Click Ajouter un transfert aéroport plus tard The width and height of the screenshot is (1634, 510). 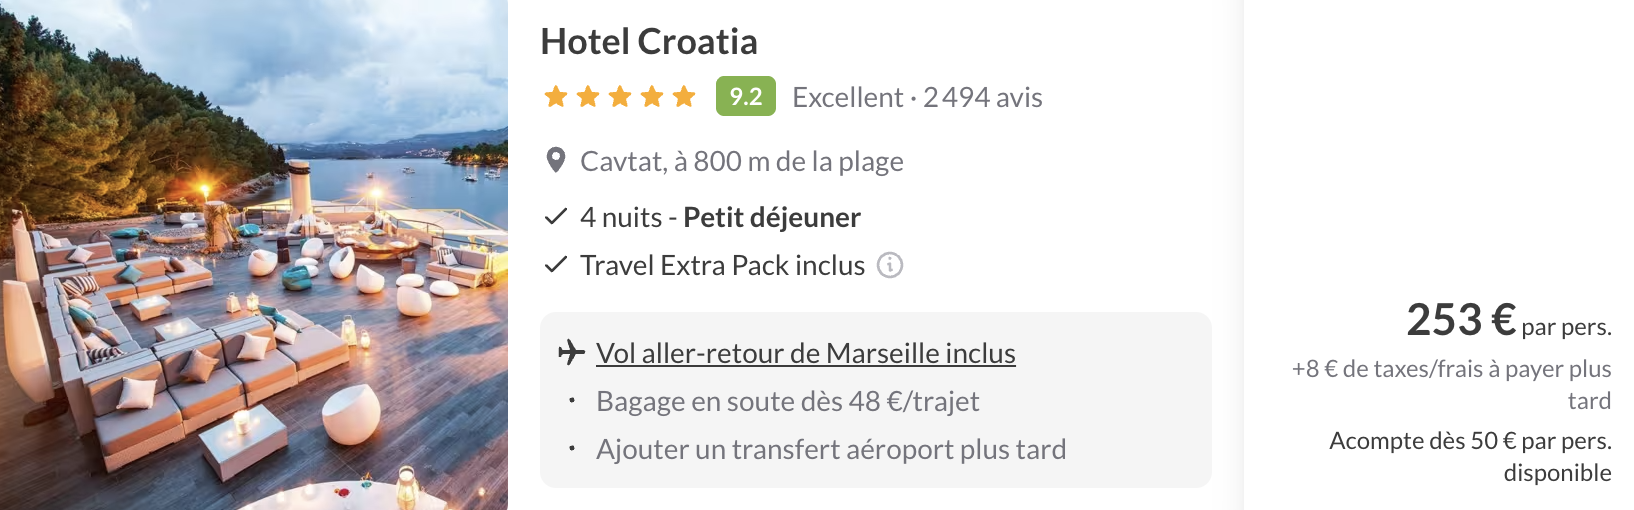coord(830,449)
